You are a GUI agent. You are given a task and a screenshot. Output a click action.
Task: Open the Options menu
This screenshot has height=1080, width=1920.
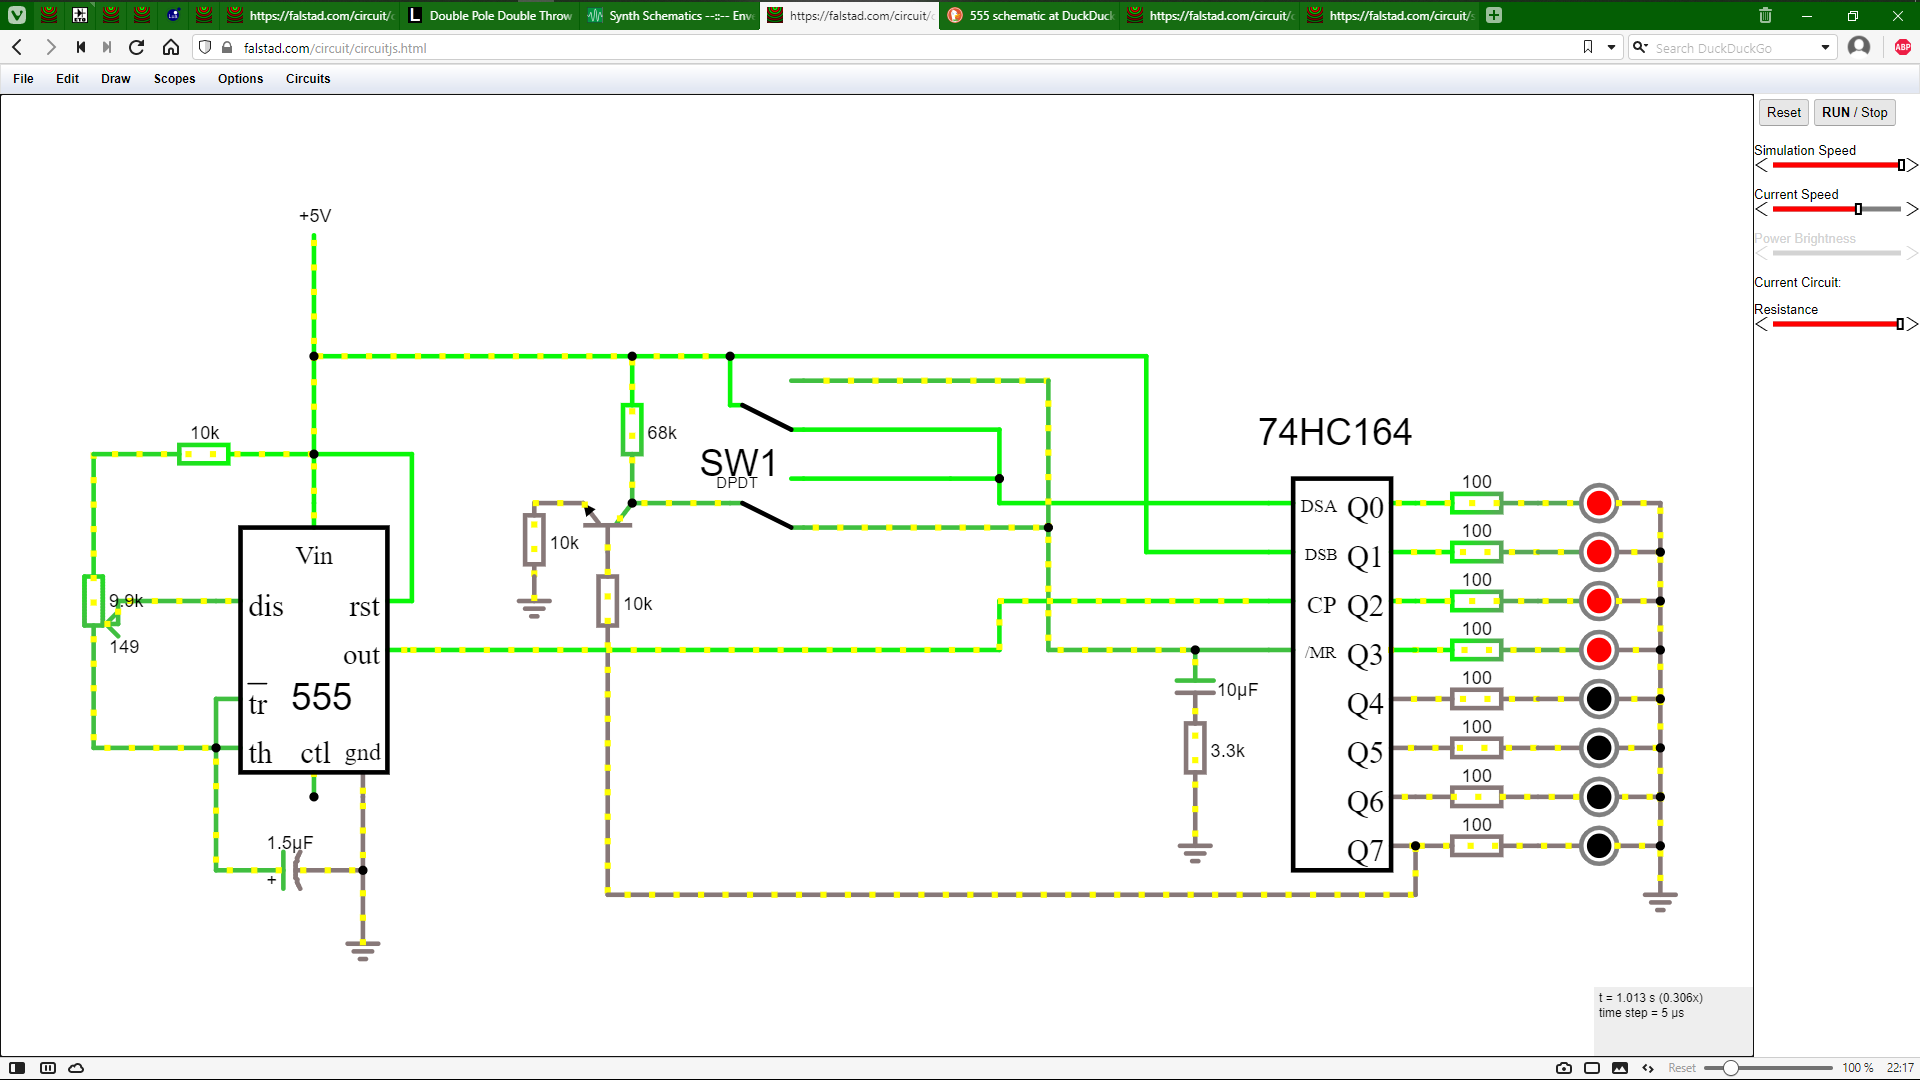pyautogui.click(x=240, y=79)
